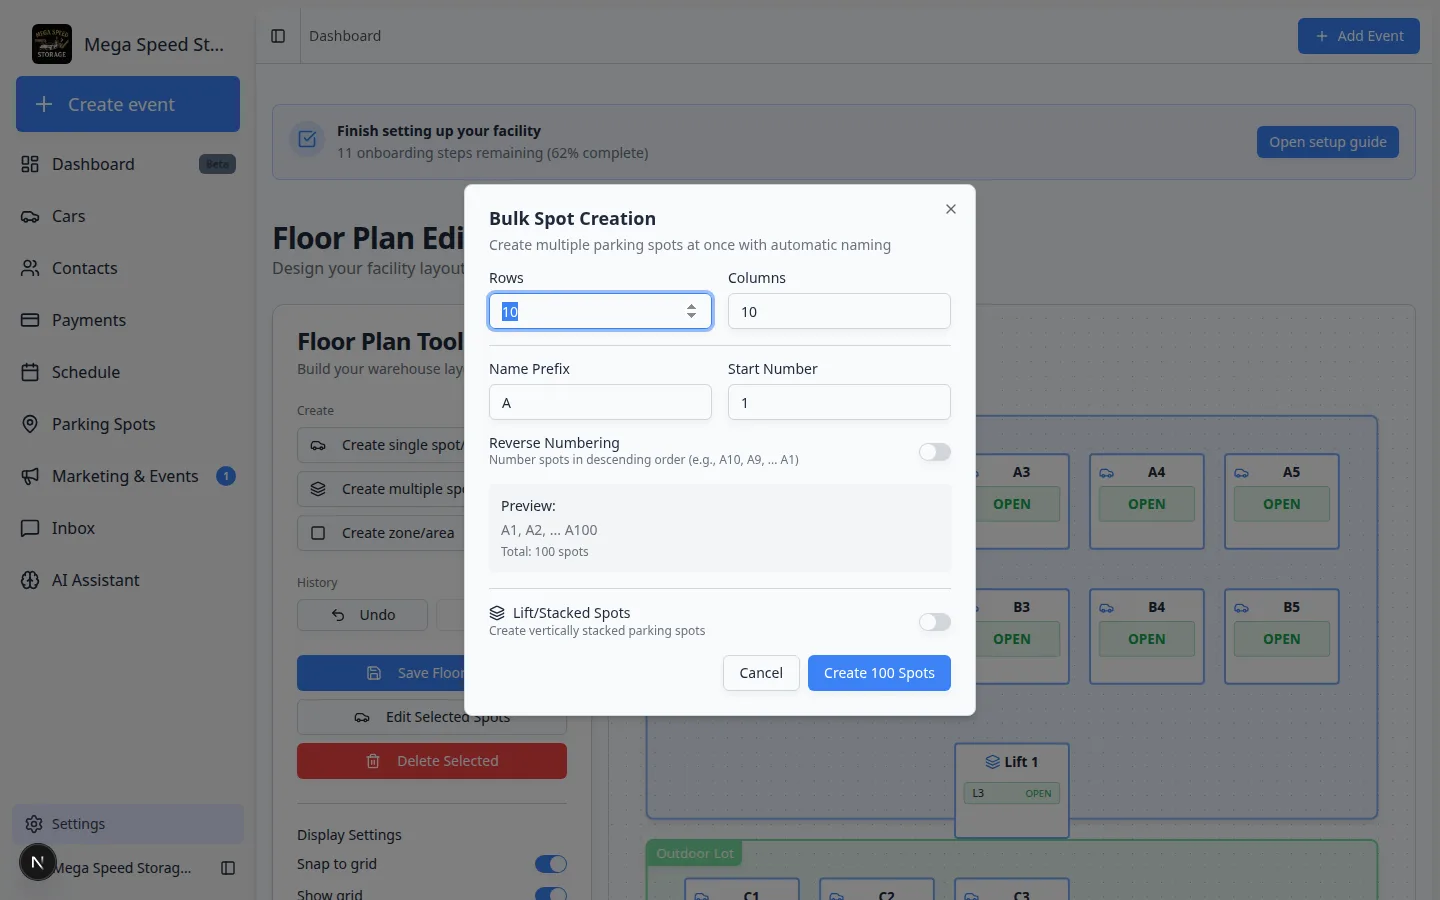
Task: Click the undo arrow icon
Action: (x=338, y=615)
